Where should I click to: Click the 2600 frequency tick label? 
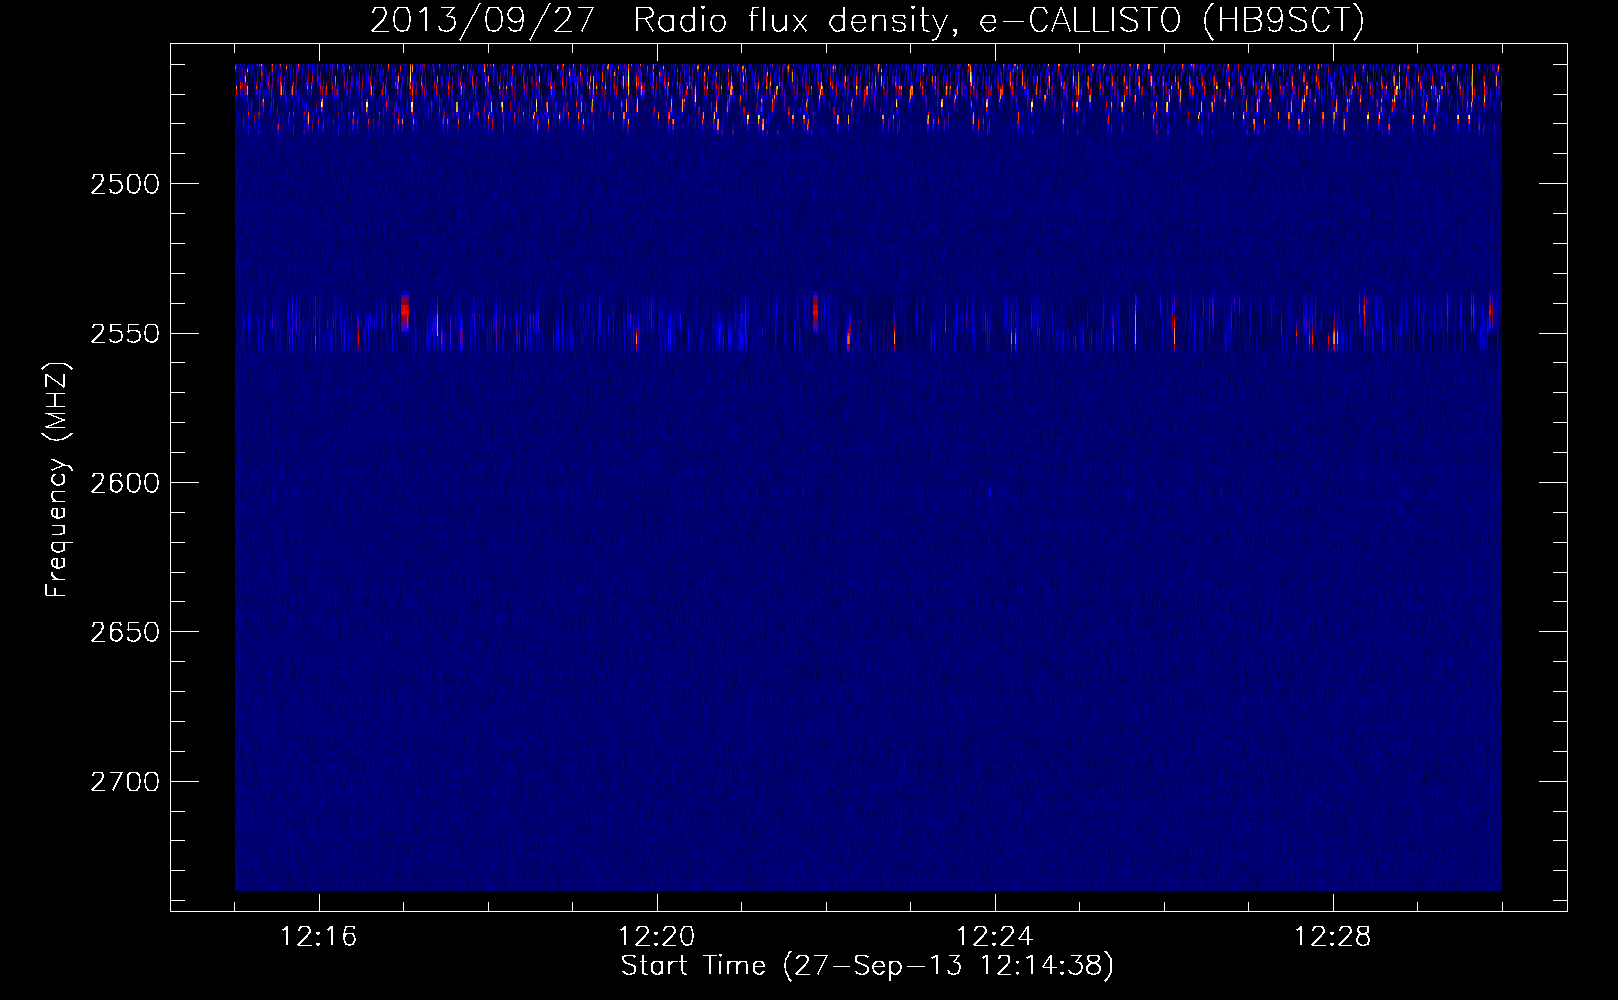pos(125,483)
